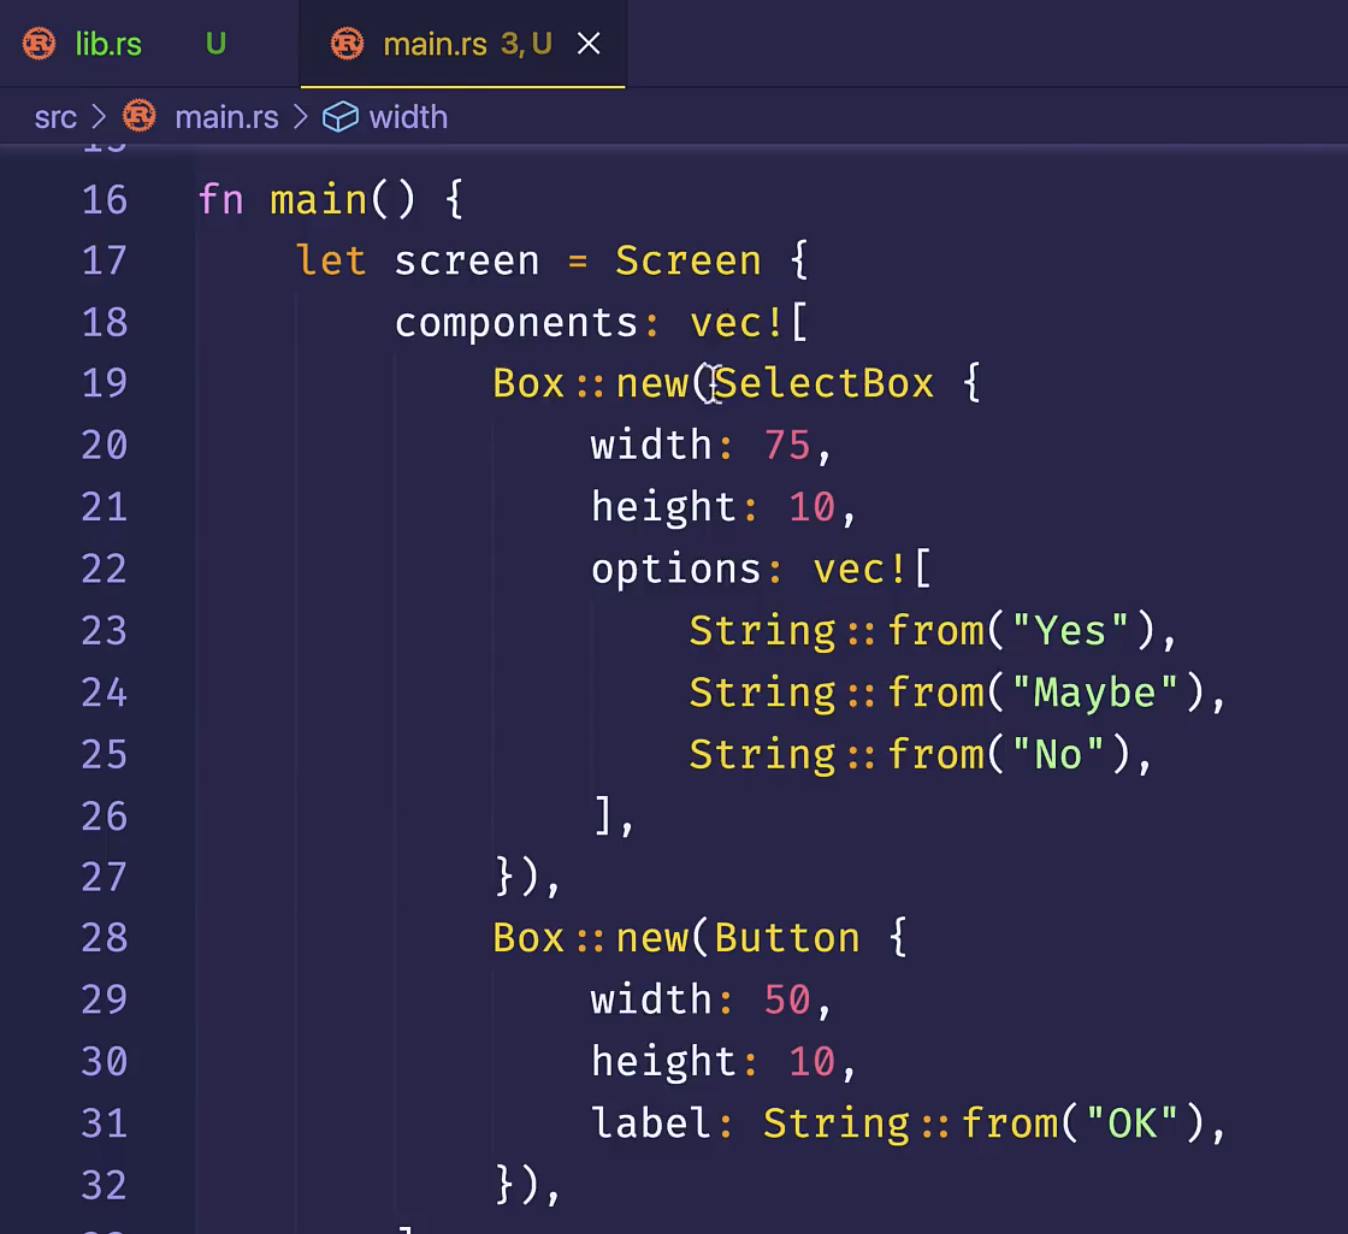Screen dimensions: 1348x1234
Task: Select line number 28 in the gutter
Action: point(104,938)
